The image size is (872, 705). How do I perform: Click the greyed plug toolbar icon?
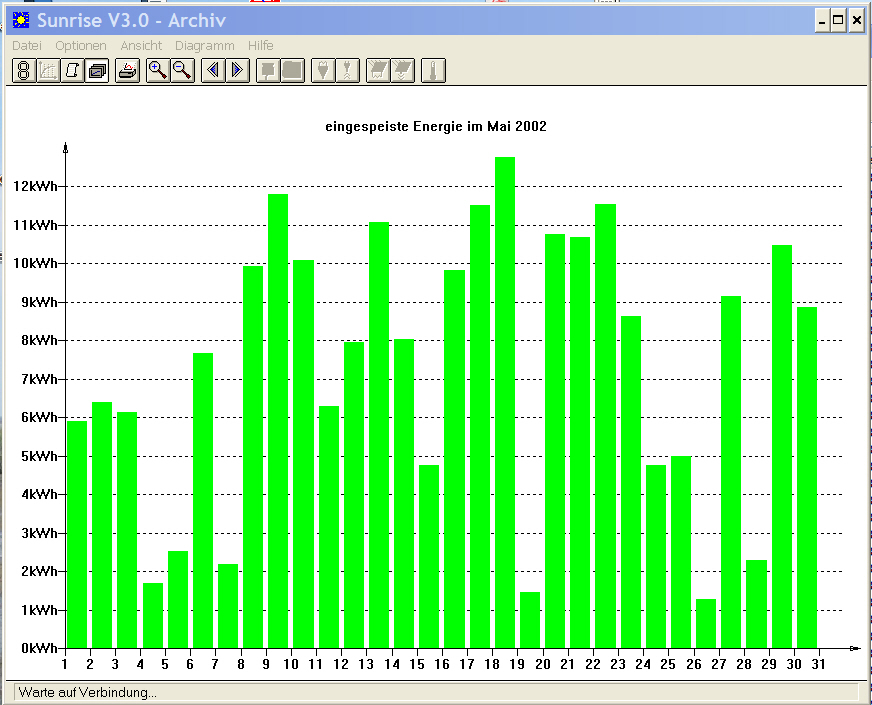[x=323, y=71]
